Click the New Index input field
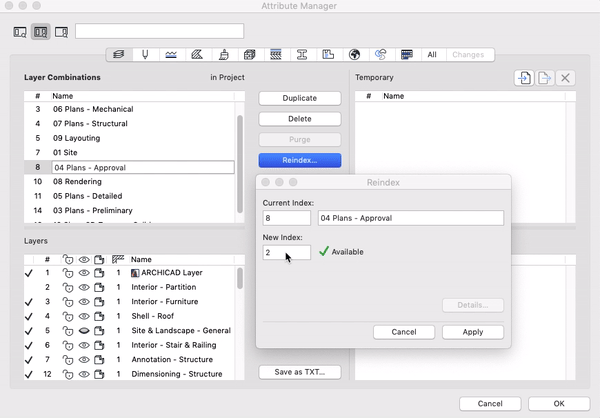 click(x=287, y=253)
